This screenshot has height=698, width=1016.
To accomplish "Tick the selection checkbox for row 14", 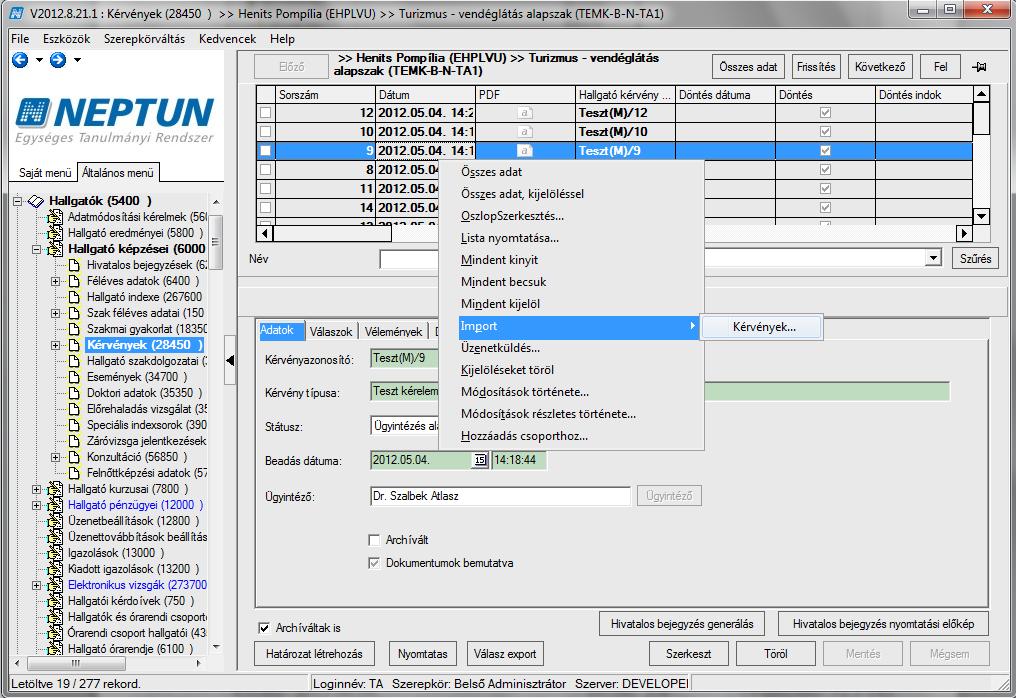I will (x=266, y=207).
